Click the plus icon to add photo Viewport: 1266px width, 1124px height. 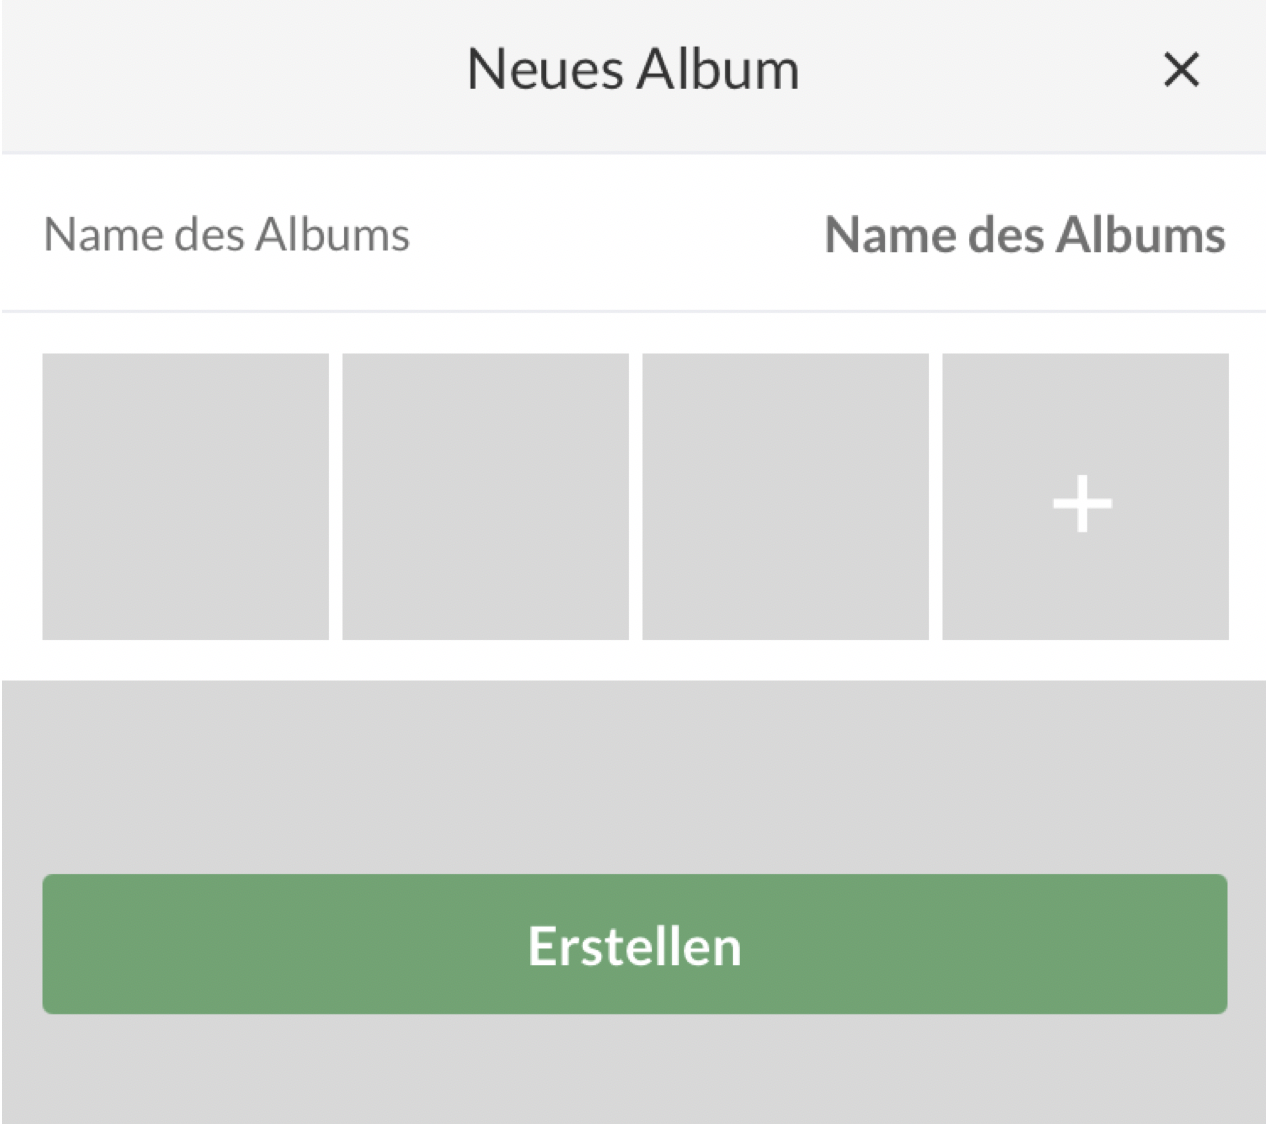(x=1083, y=503)
